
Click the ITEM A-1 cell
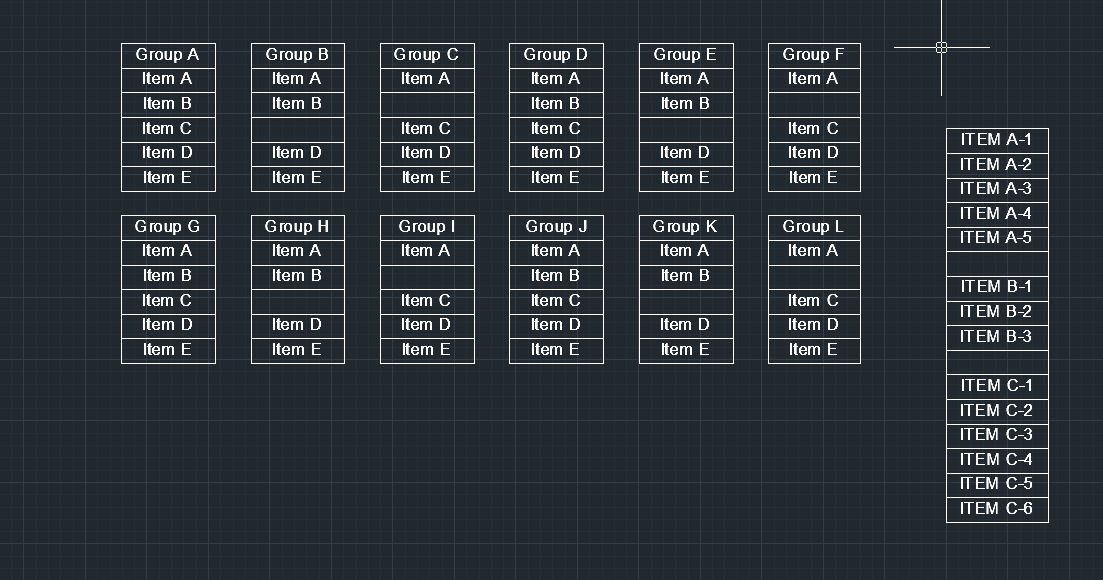click(997, 141)
